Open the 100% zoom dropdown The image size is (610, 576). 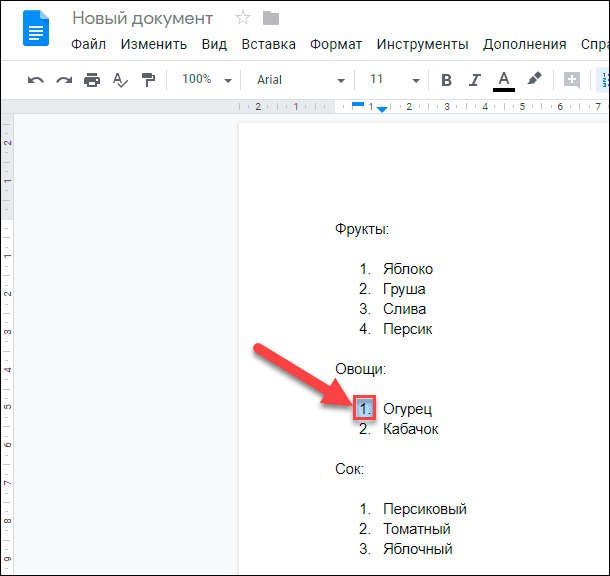tap(206, 80)
